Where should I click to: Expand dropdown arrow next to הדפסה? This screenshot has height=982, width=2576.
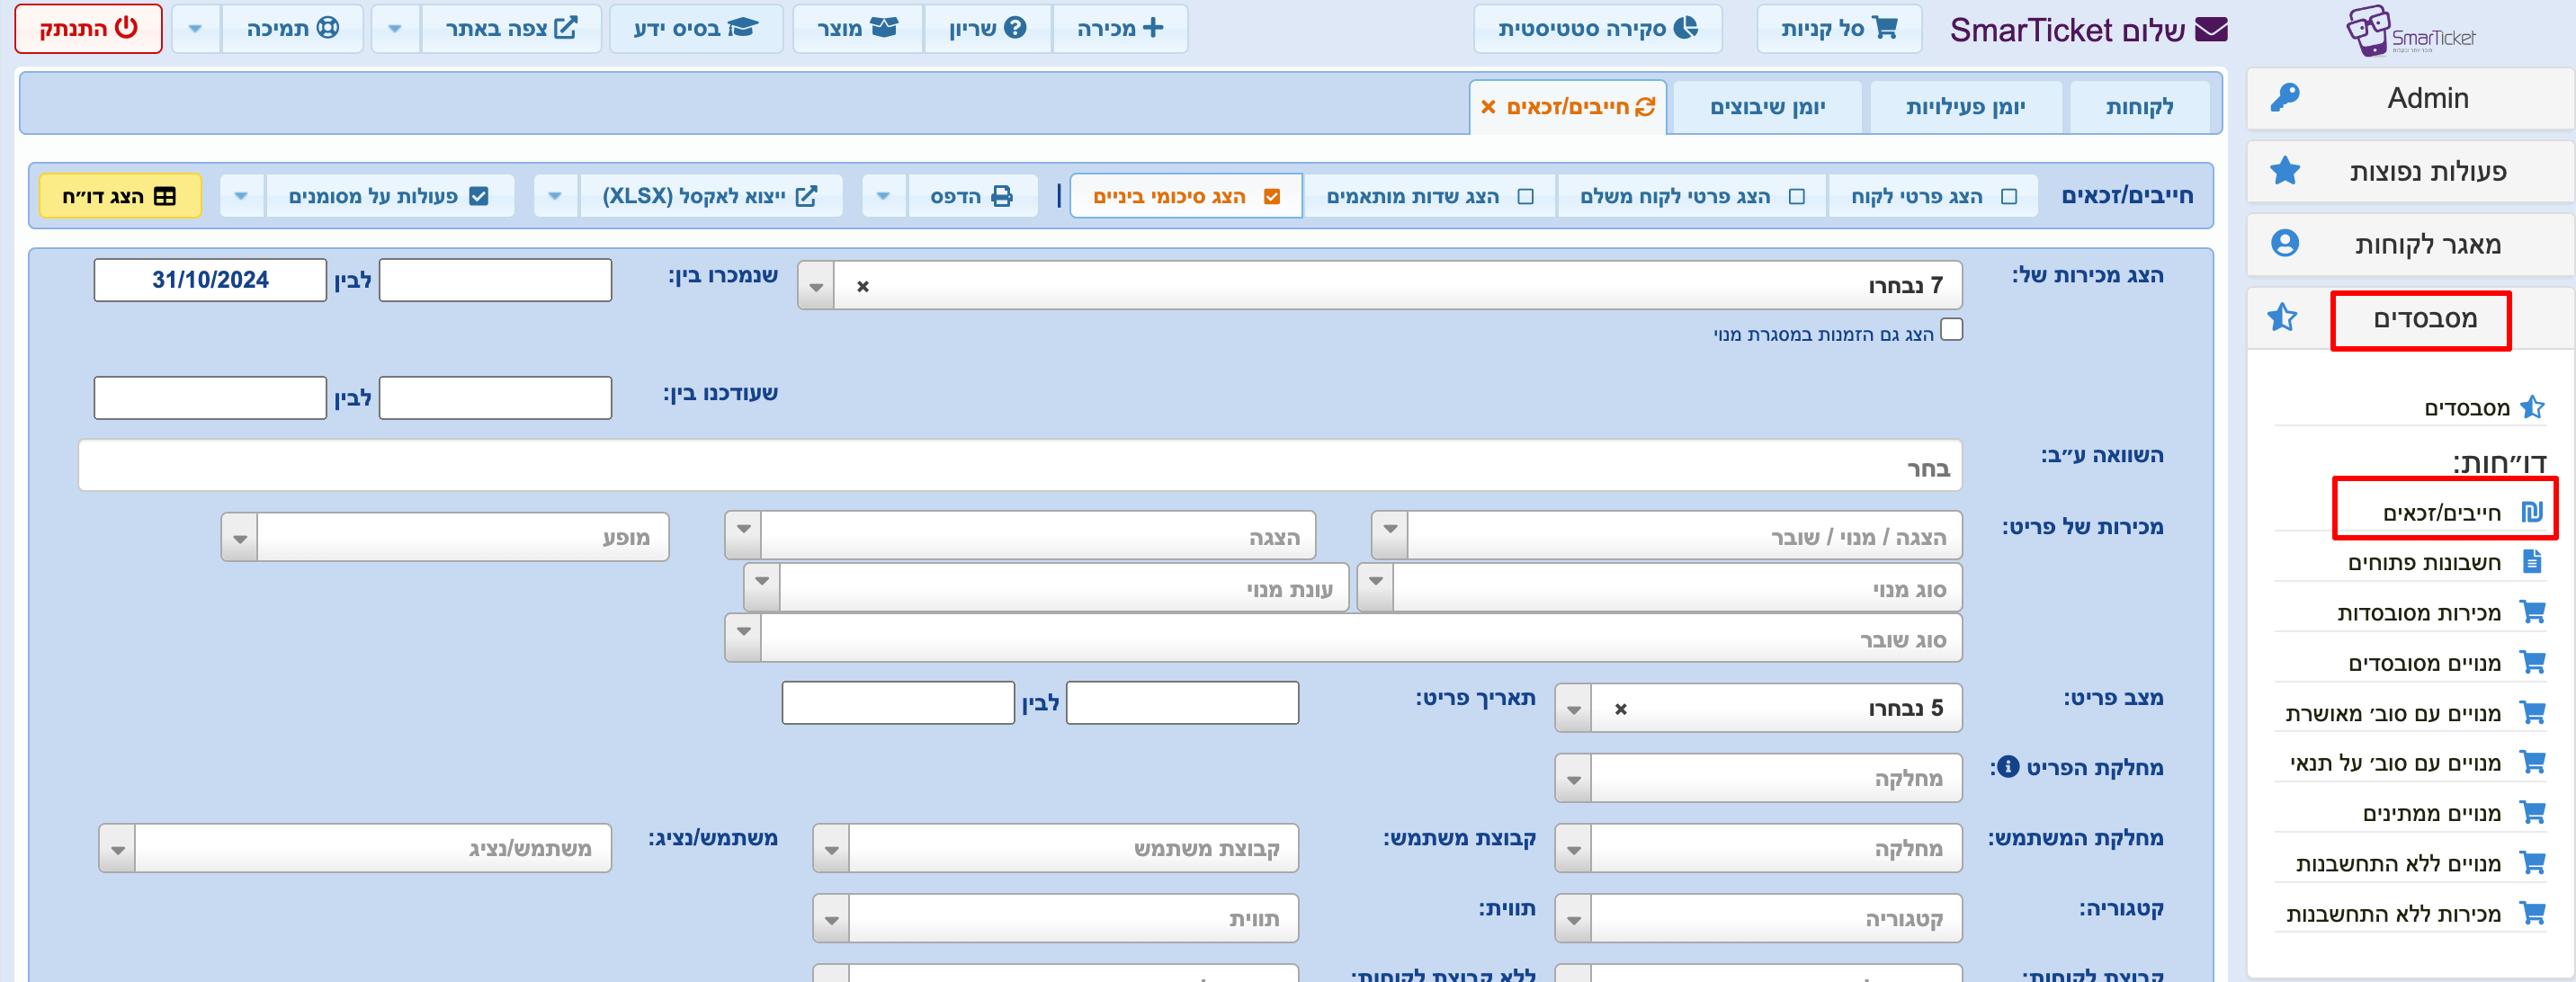pyautogui.click(x=884, y=196)
